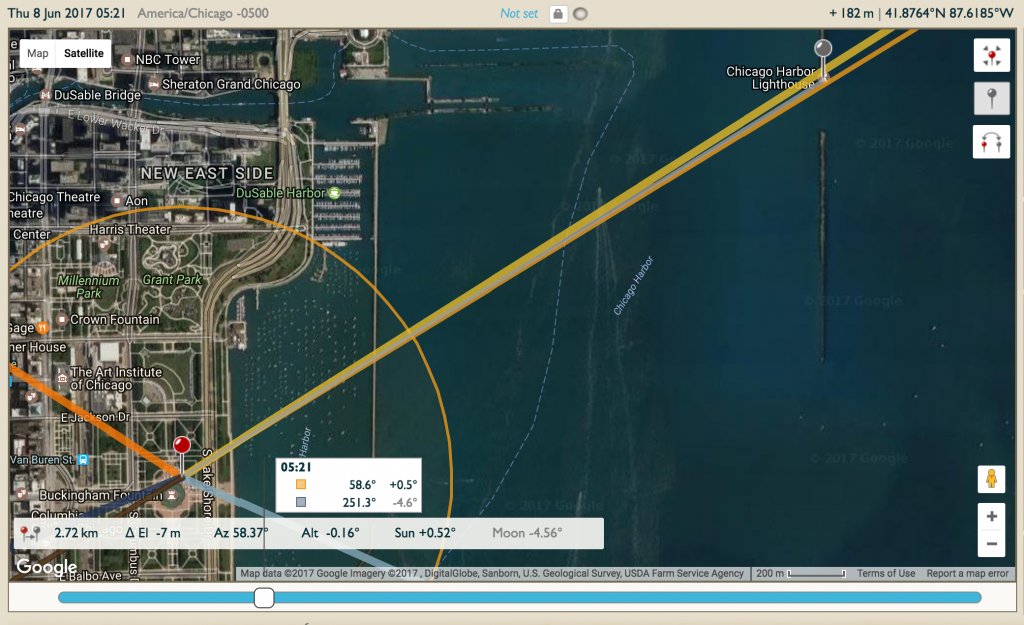Select the Street View pegman icon
Image resolution: width=1024 pixels, height=625 pixels.
991,479
